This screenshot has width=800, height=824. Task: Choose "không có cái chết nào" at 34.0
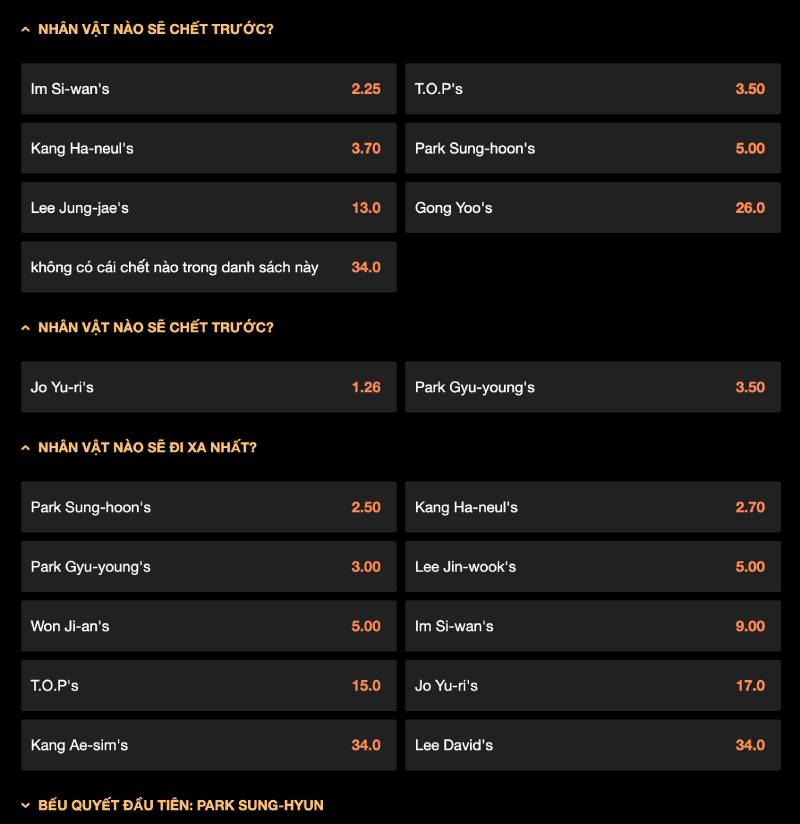208,267
